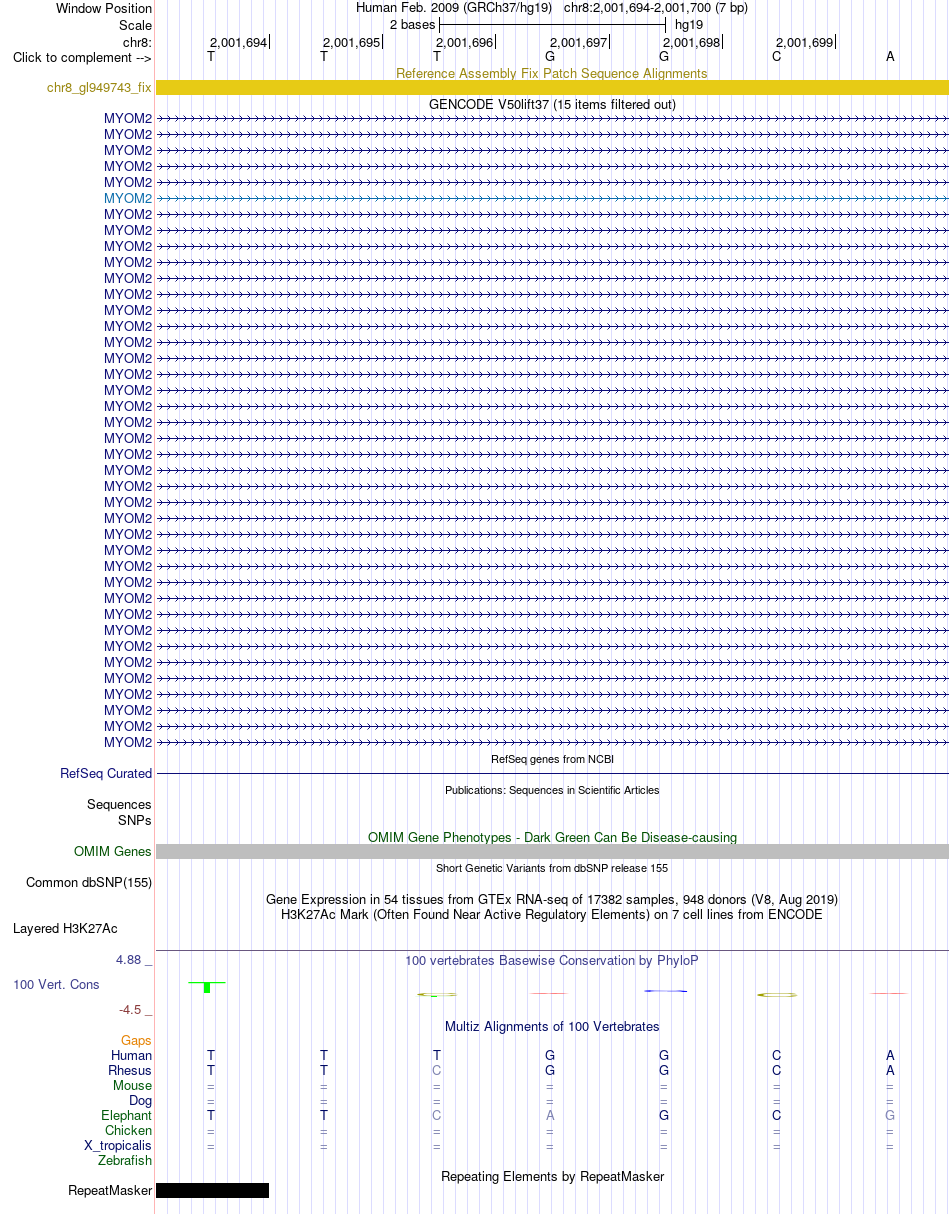The height and width of the screenshot is (1214, 950).
Task: Open 'Short Genetic Variants from dbSNP release 155'
Action: 552,868
